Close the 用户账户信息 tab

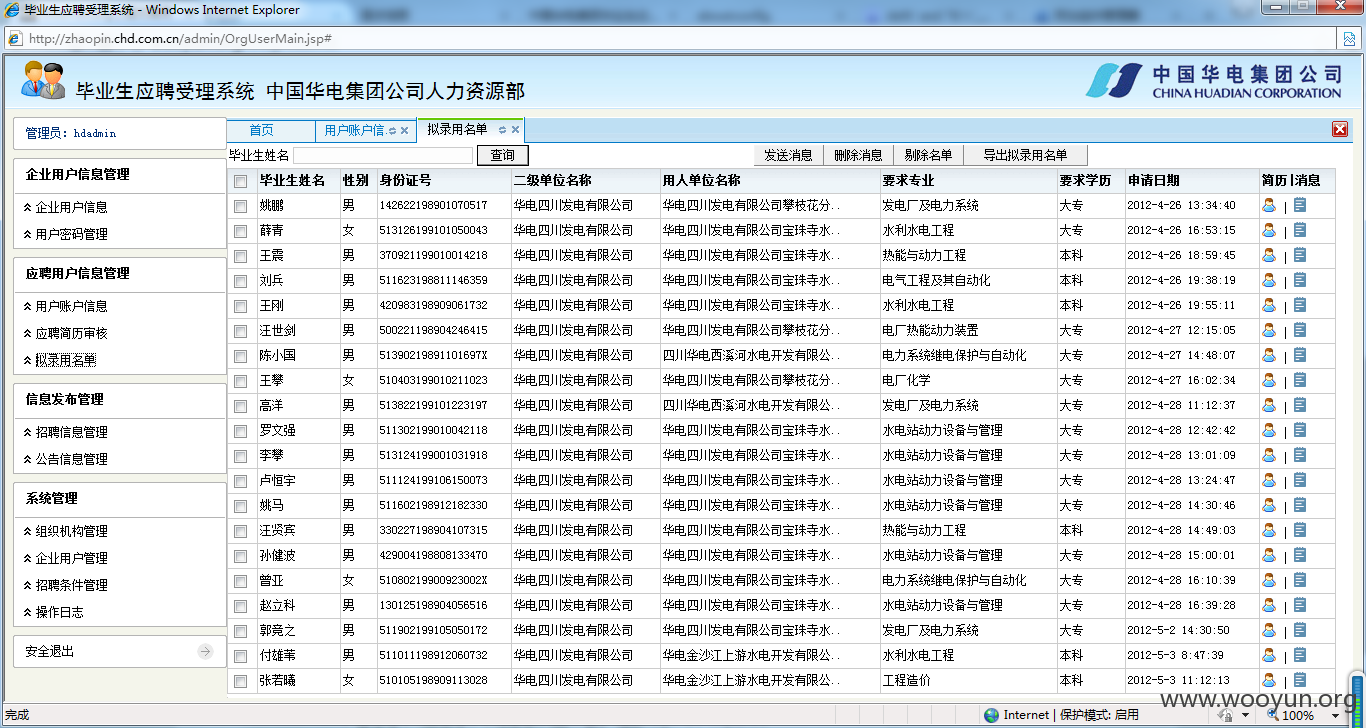(405, 130)
